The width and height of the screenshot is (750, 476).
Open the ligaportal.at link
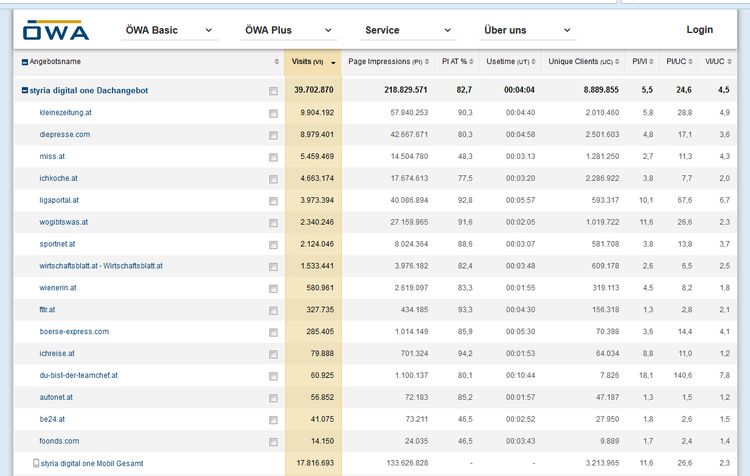(59, 200)
